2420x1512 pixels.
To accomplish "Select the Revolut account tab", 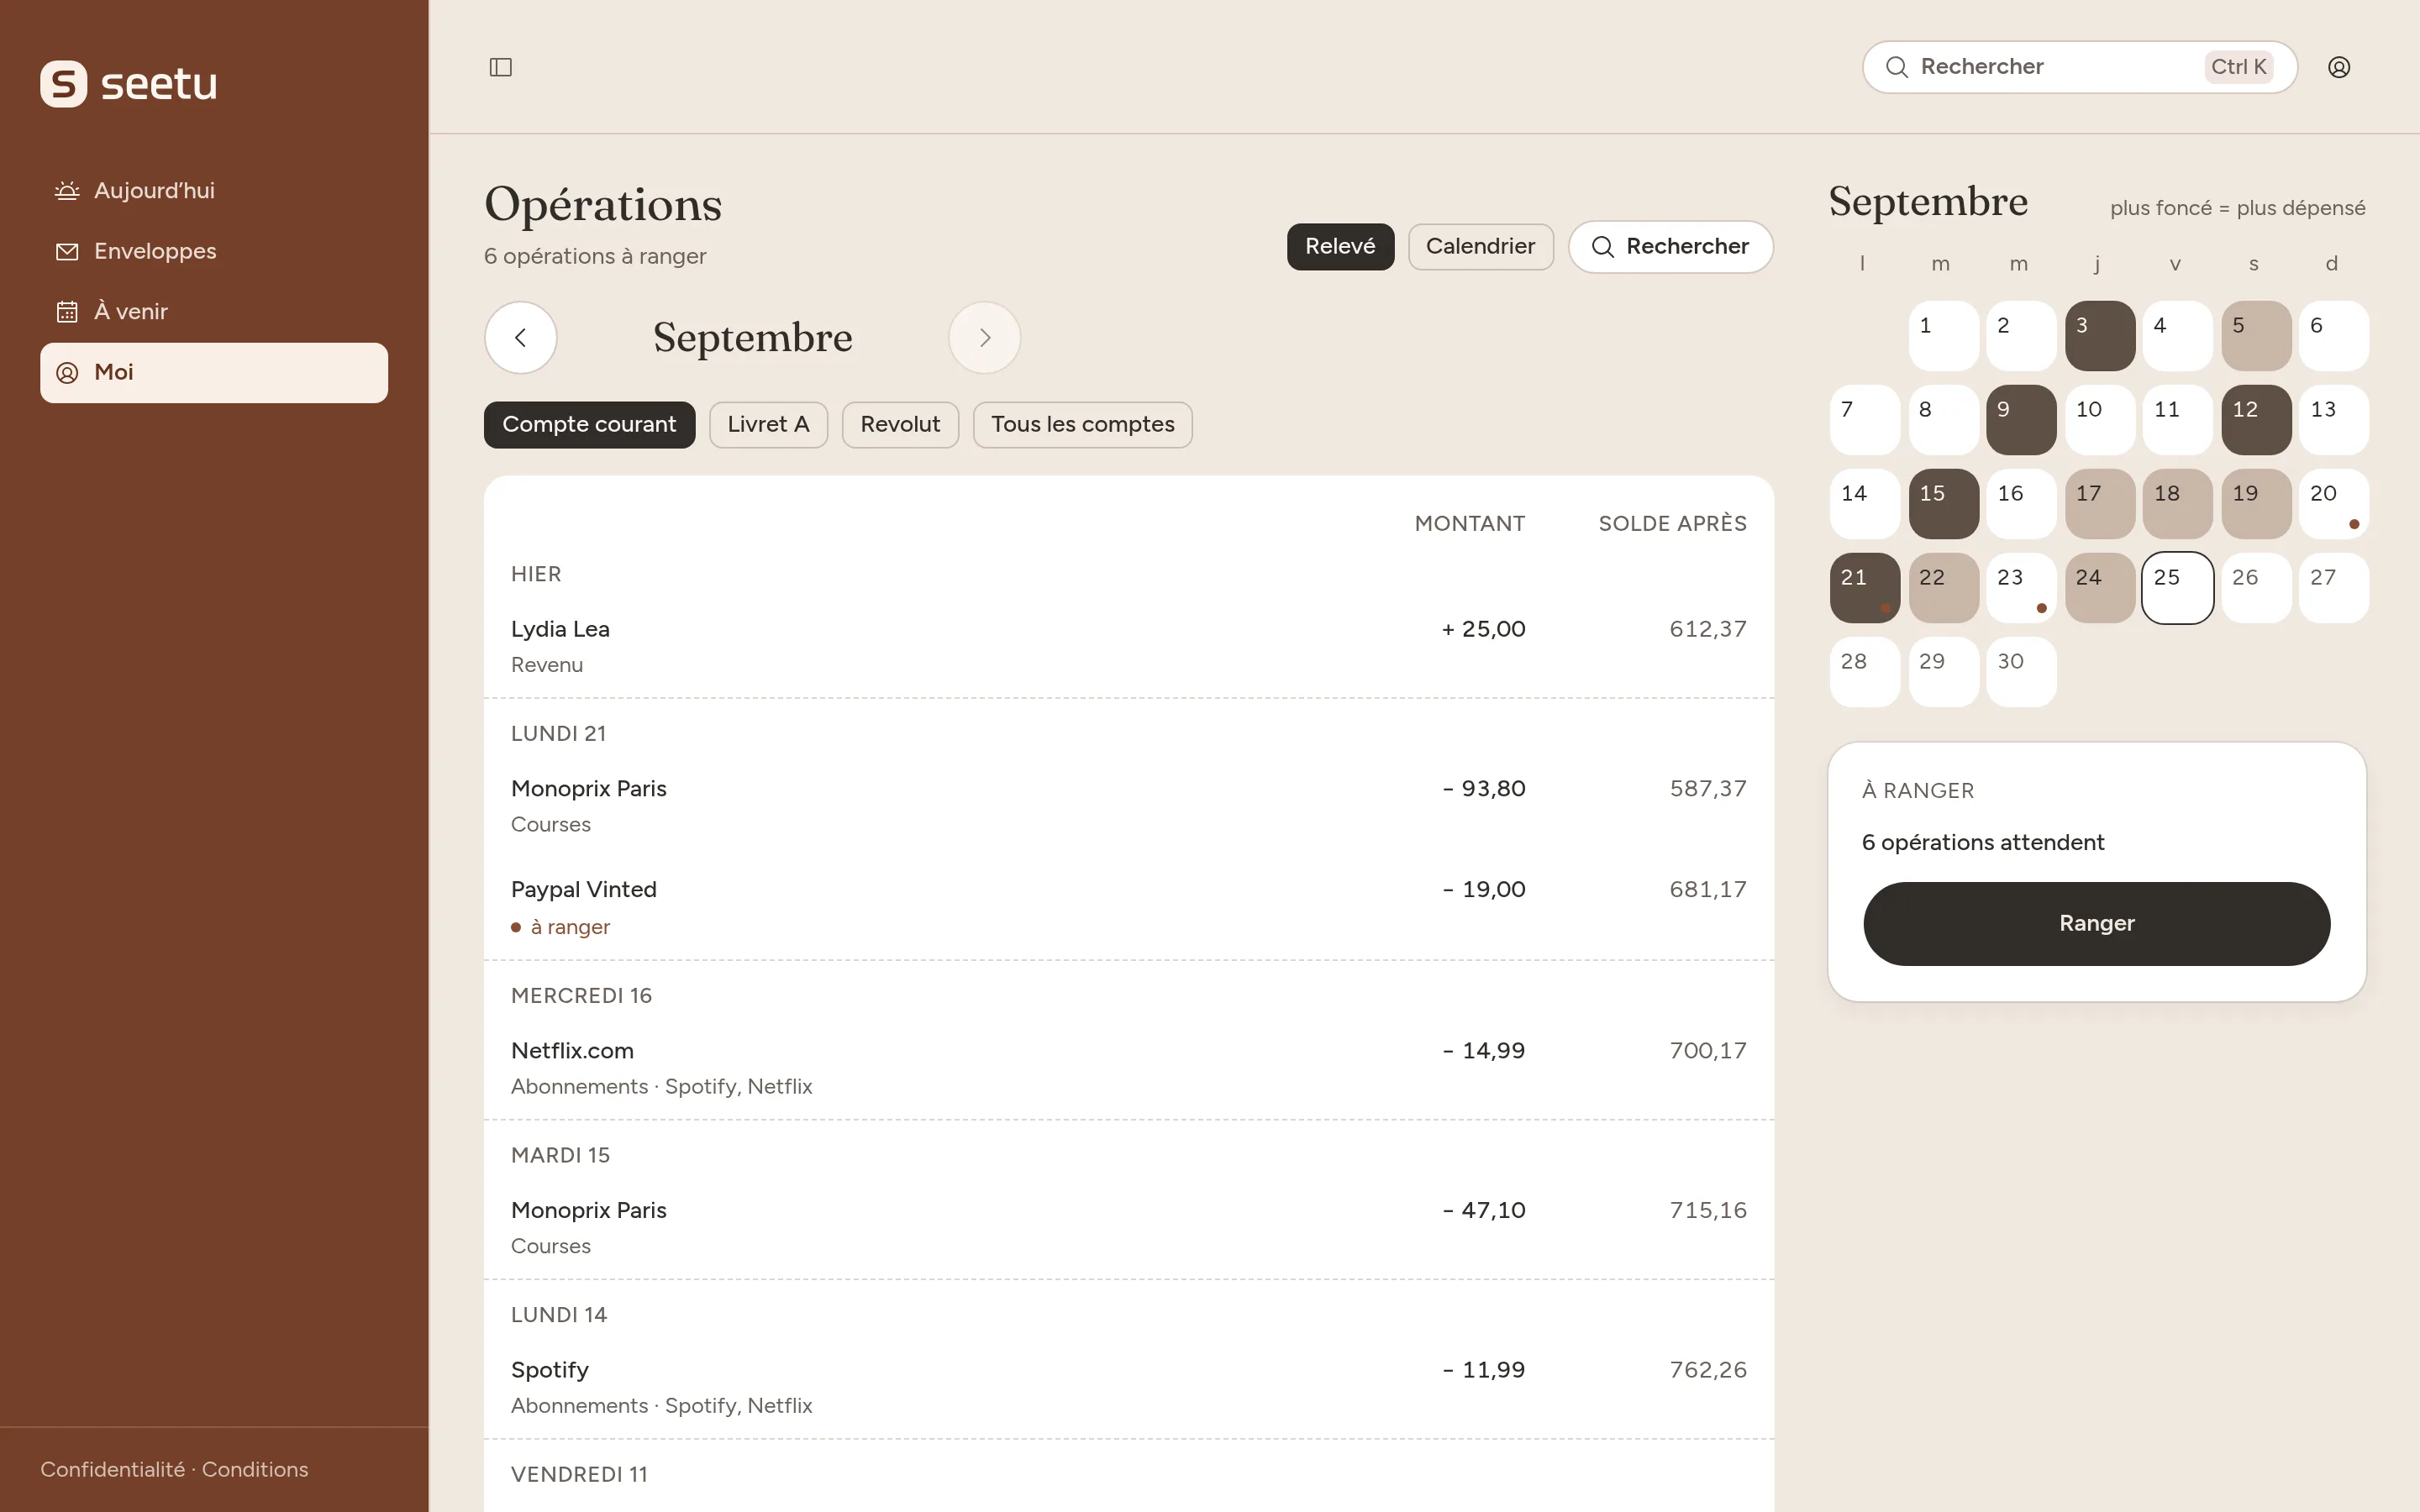I will [x=900, y=425].
